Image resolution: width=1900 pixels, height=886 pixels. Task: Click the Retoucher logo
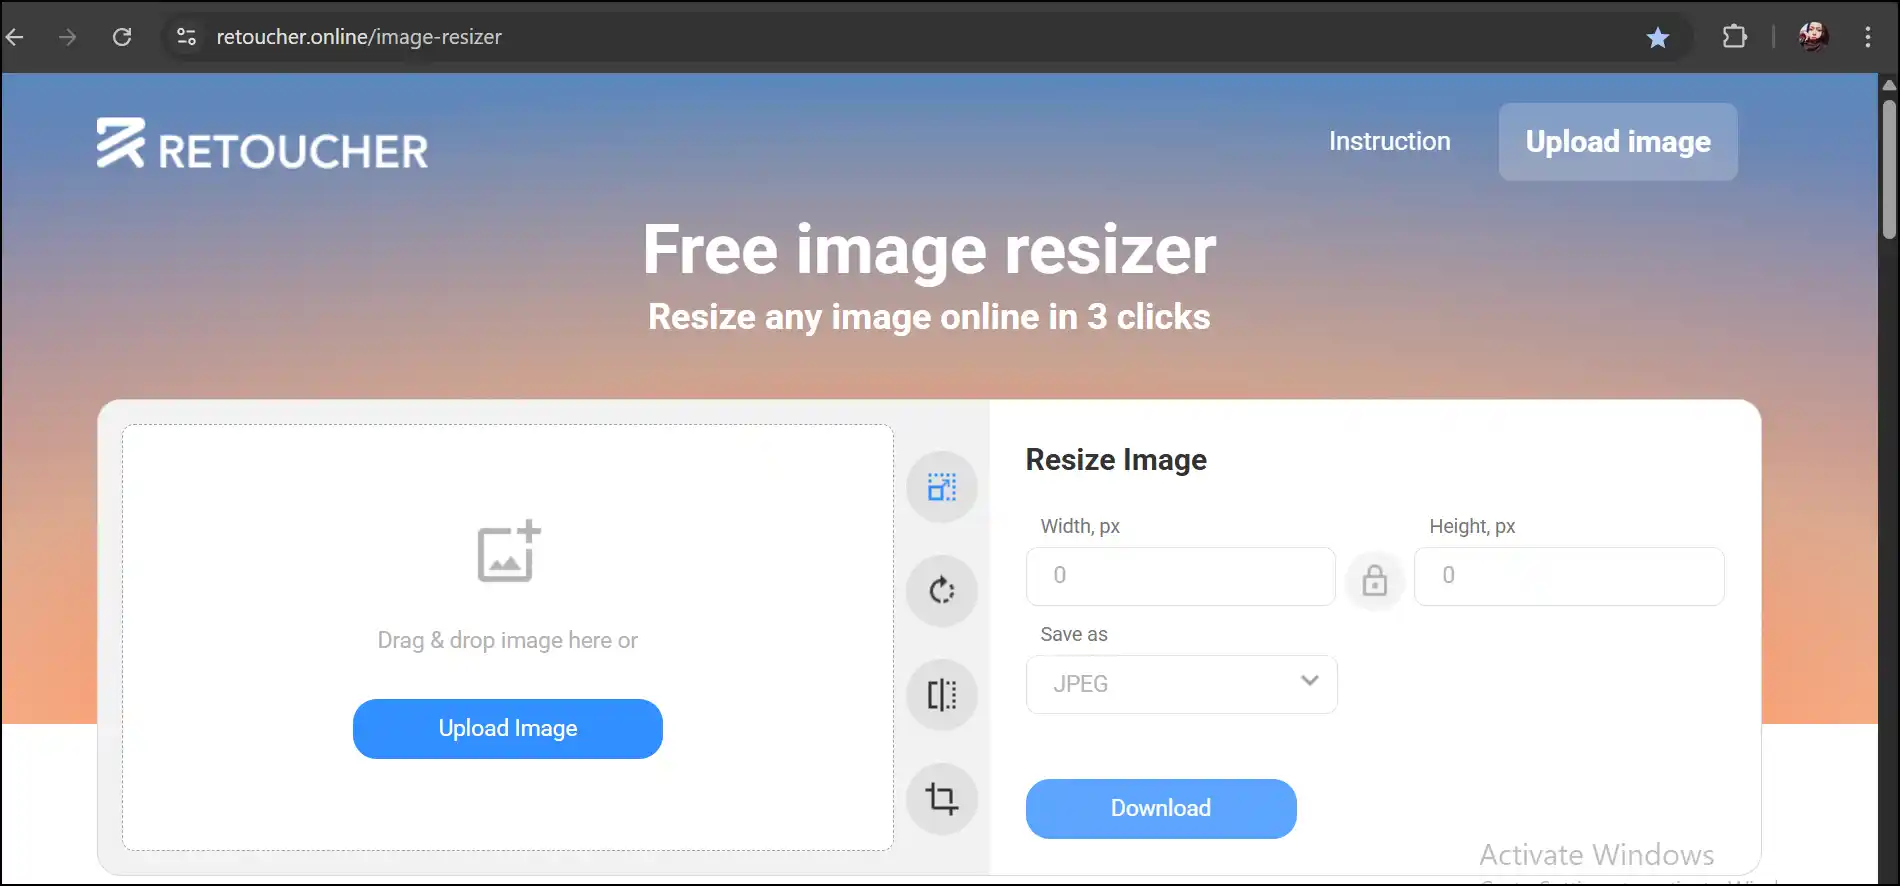click(x=262, y=146)
